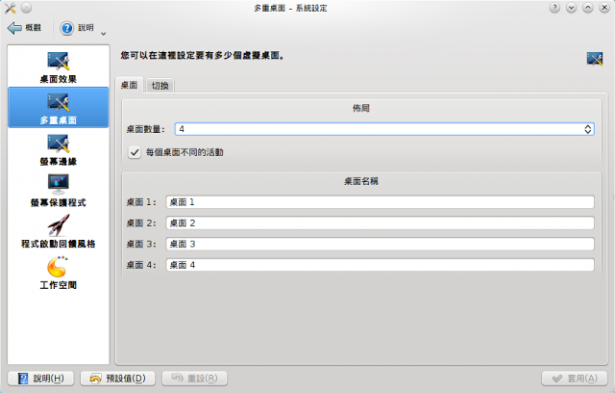
Task: Click the title bar help question button
Action: tap(555, 8)
